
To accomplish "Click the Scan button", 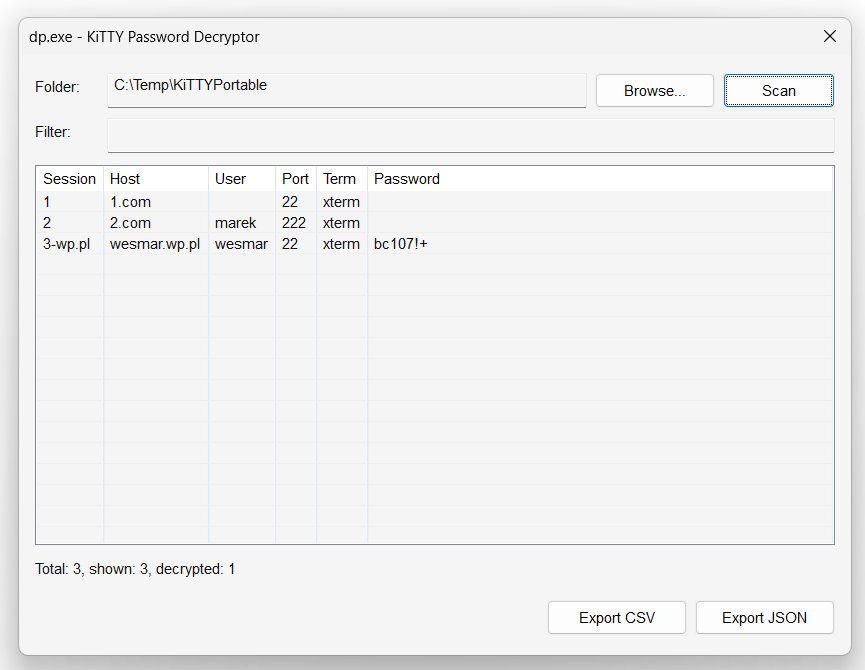I will coord(778,90).
